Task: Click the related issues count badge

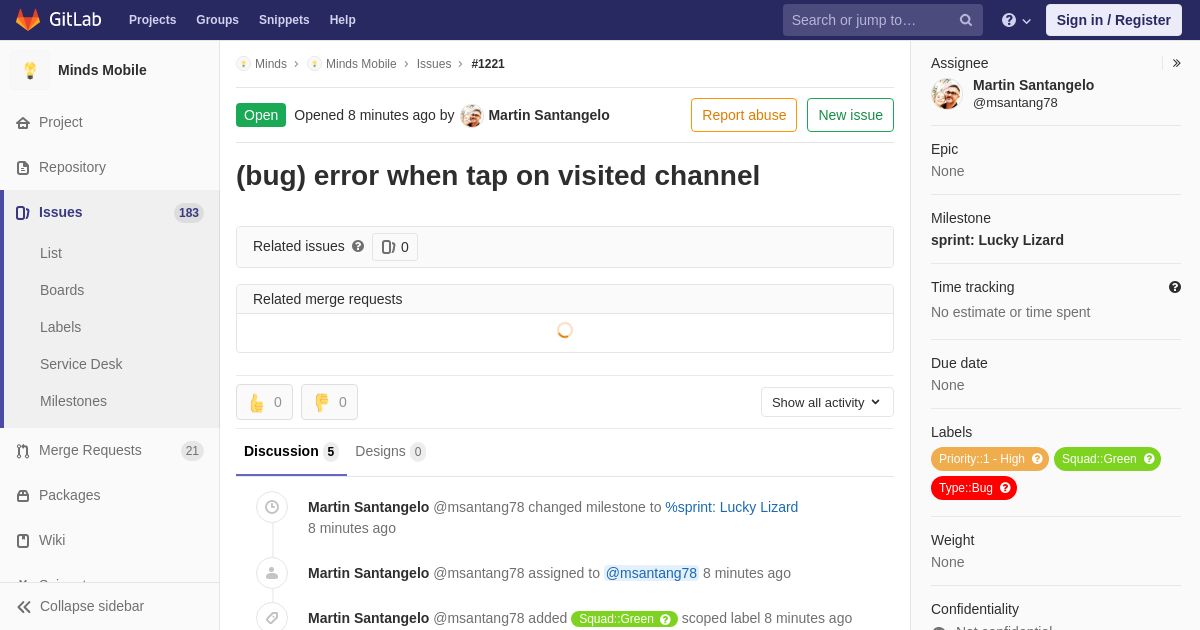Action: pos(395,247)
